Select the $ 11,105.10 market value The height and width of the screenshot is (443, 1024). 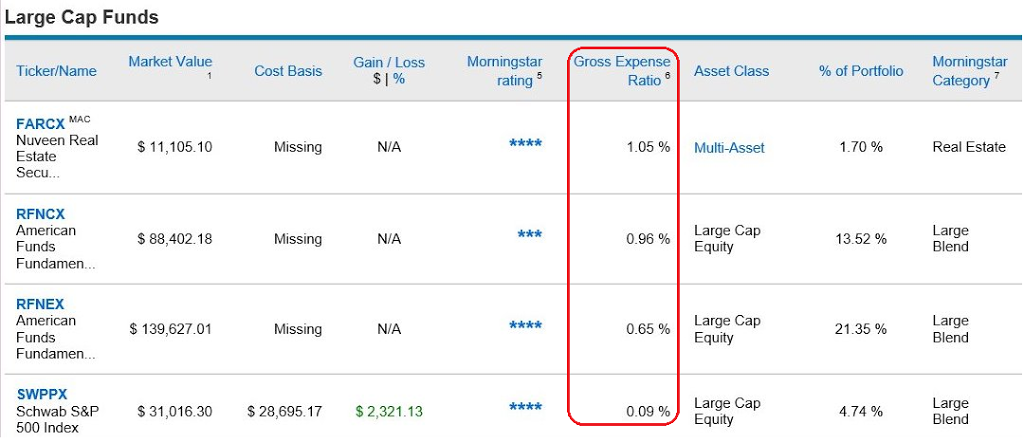pos(174,147)
